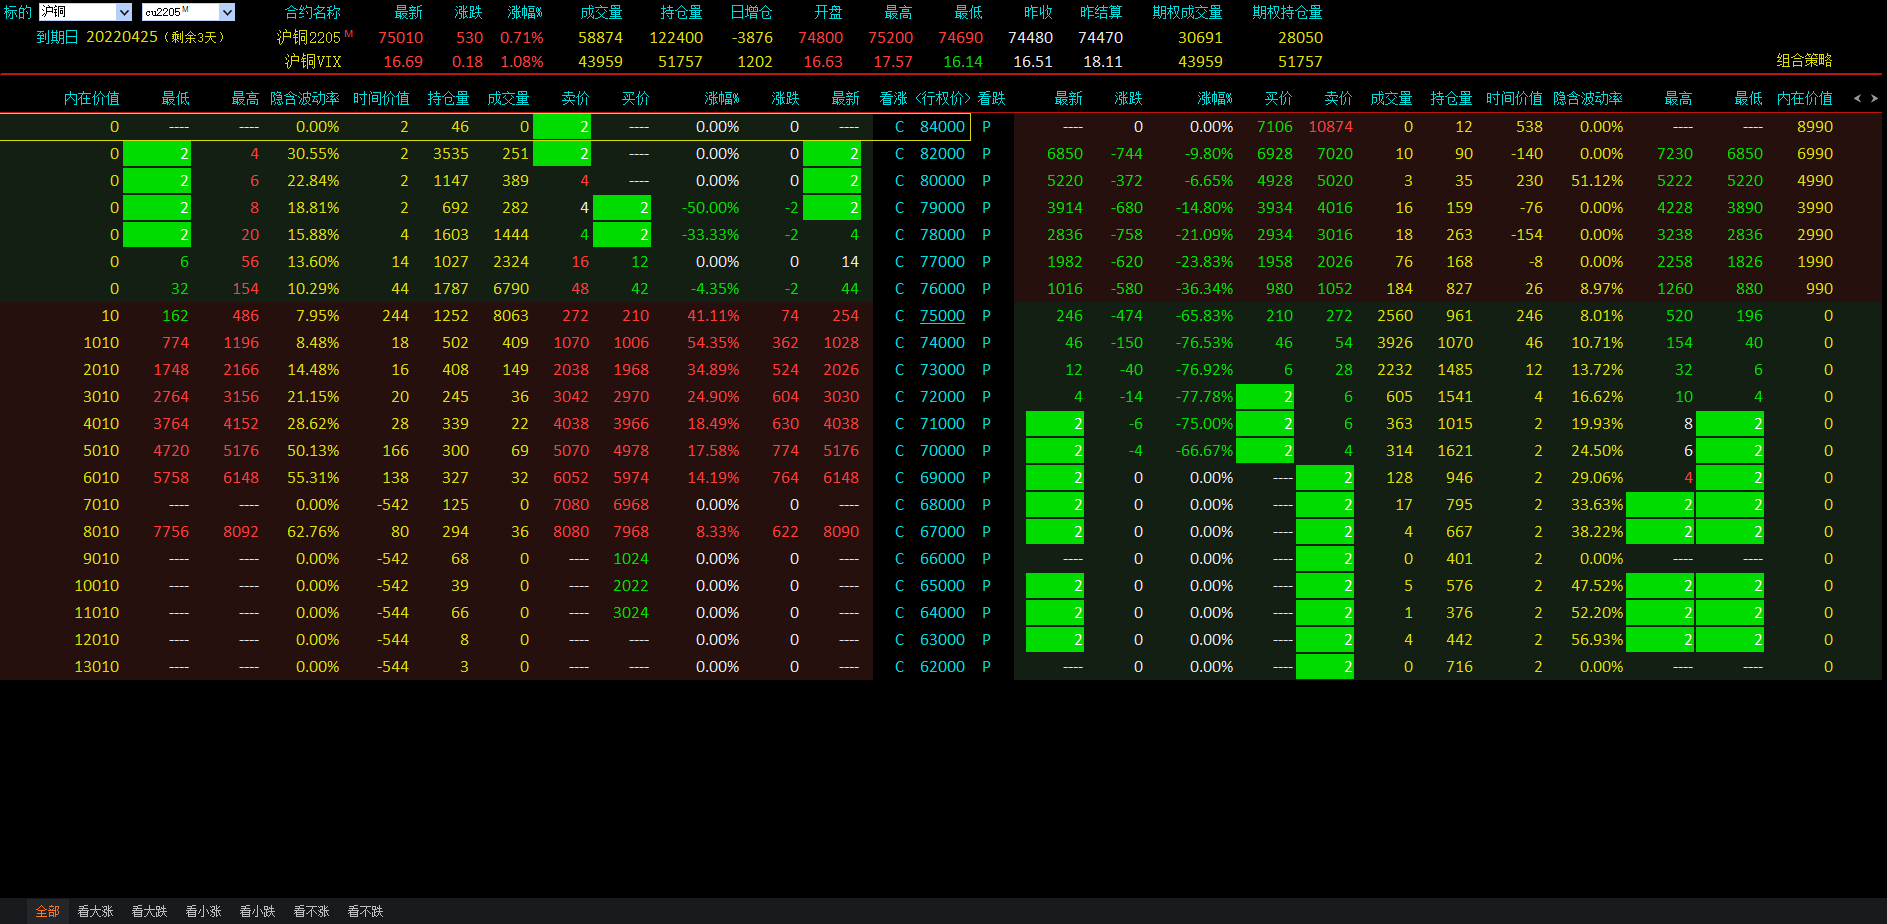The height and width of the screenshot is (924, 1887).
Task: Click intrinsic value 8990 in put side
Action: click(1815, 127)
